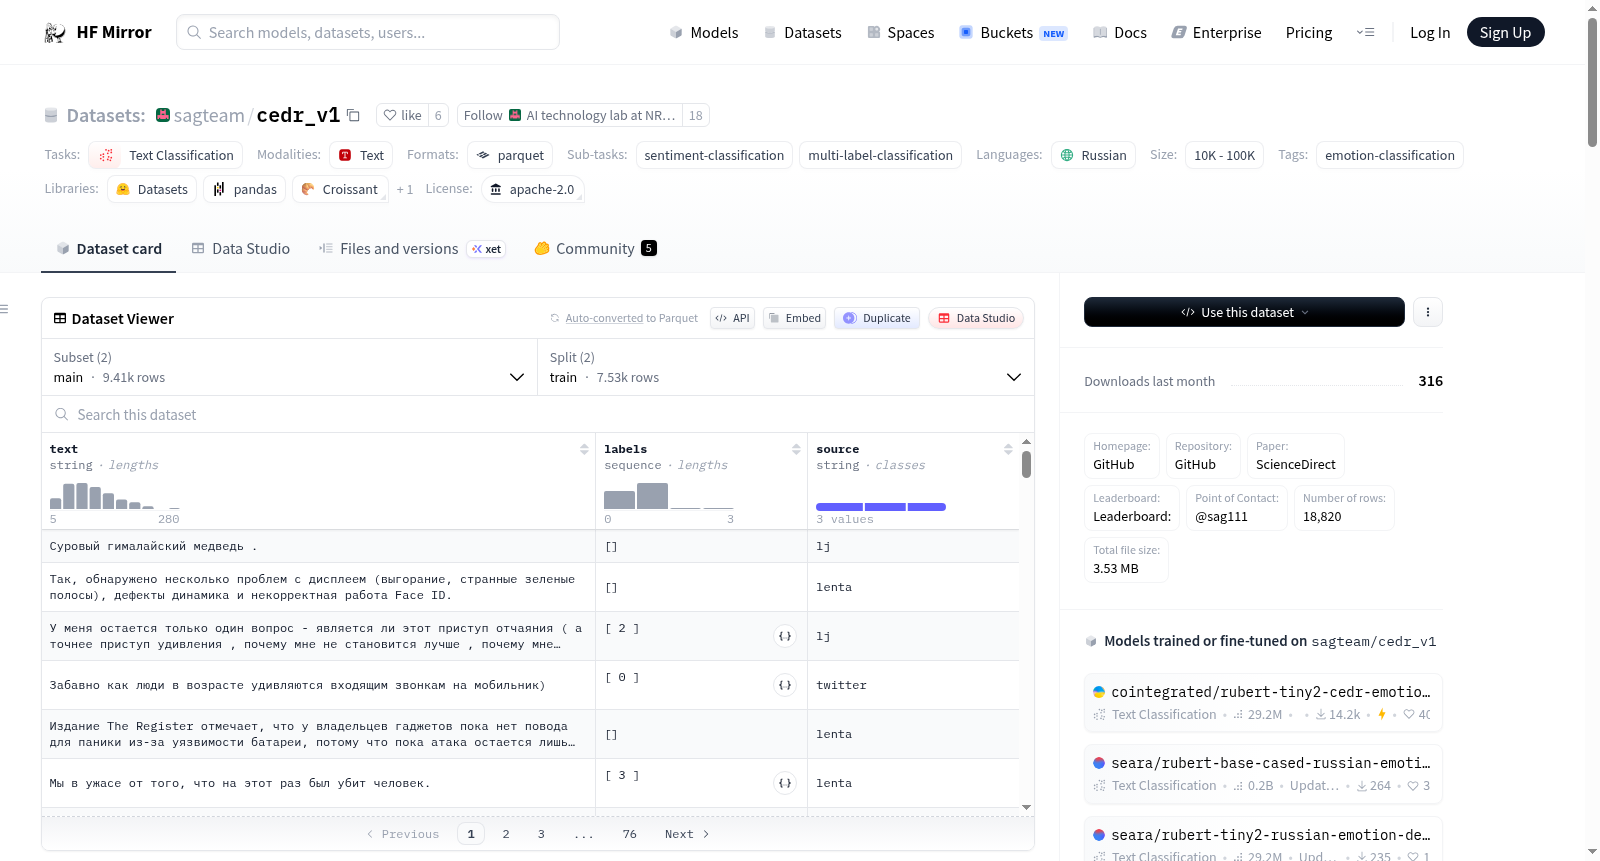1600x861 pixels.
Task: Click the API button in Dataset Viewer
Action: click(732, 318)
